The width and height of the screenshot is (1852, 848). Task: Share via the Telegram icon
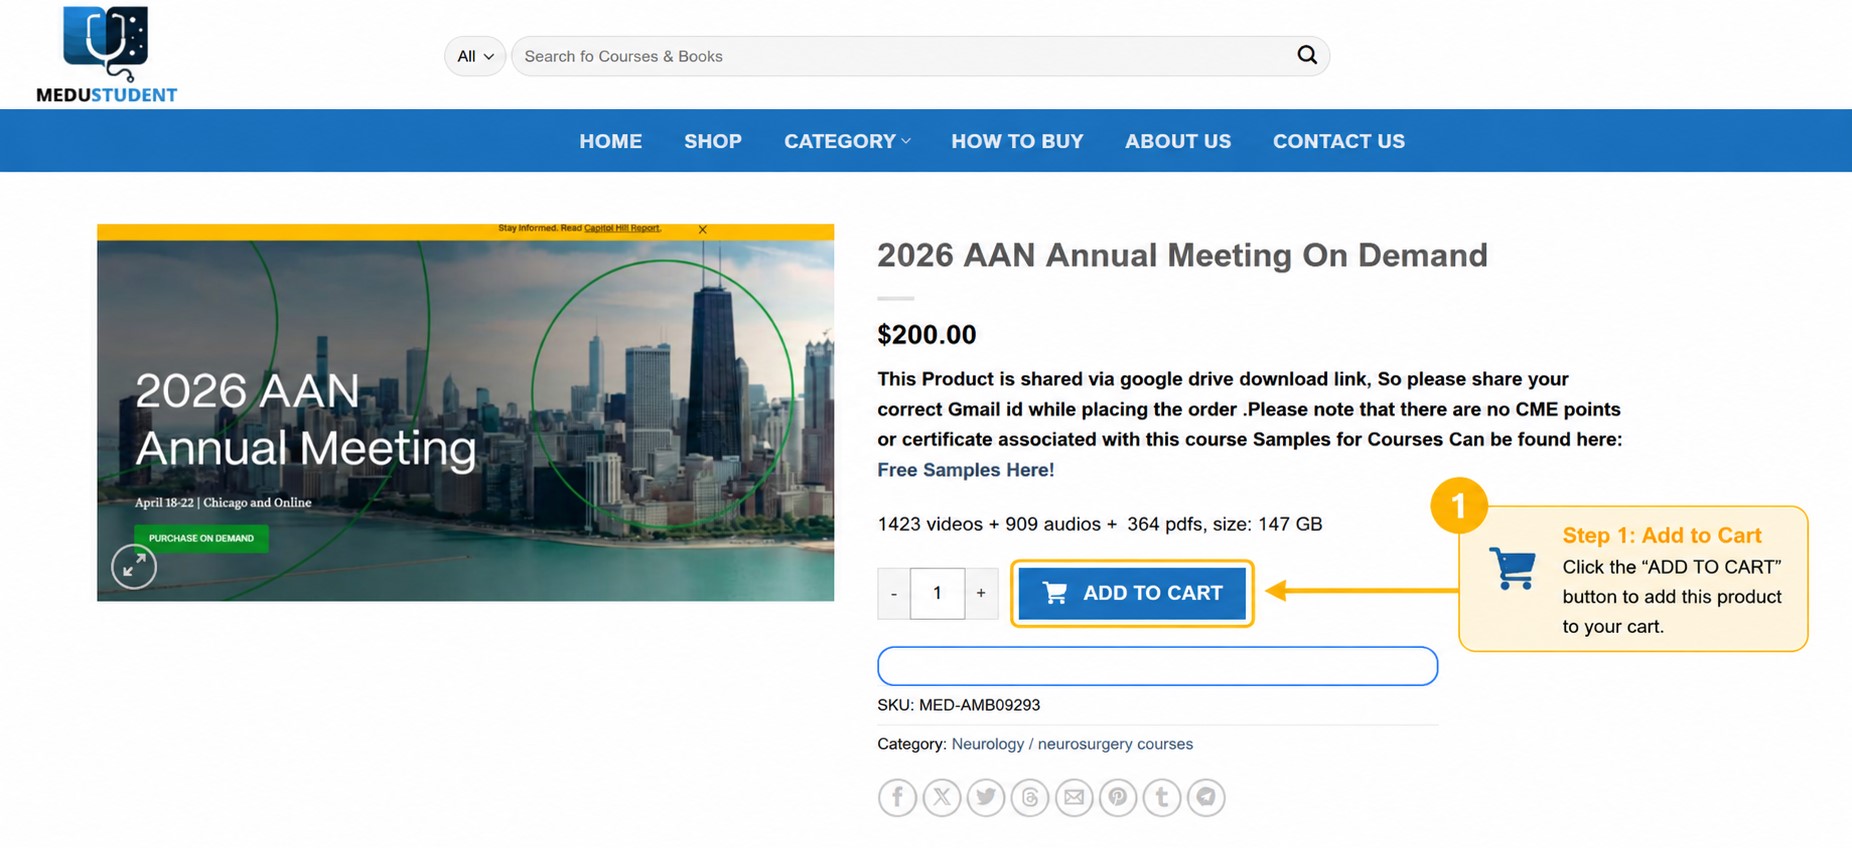[1206, 797]
